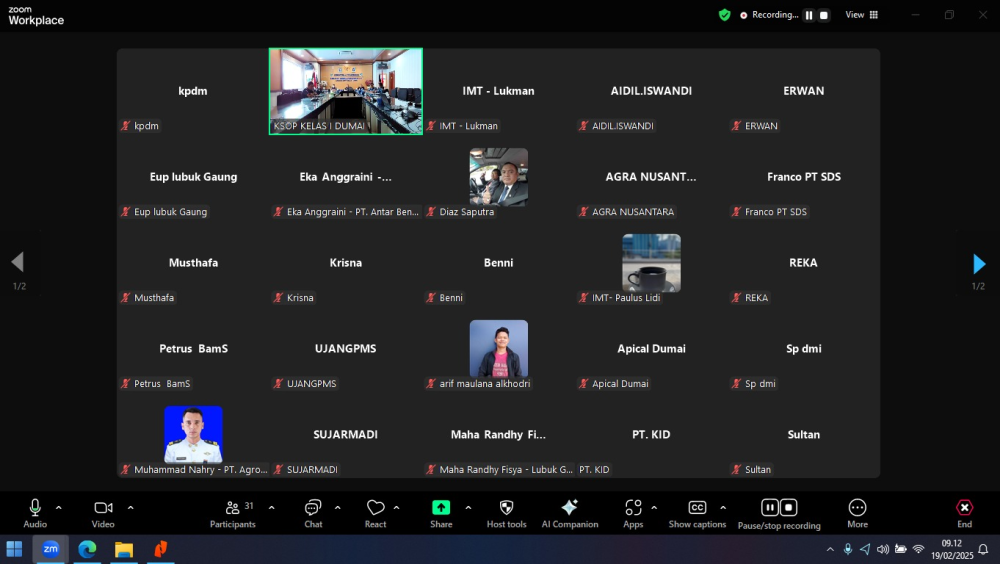Open the AI Companion
Image resolution: width=1000 pixels, height=564 pixels.
point(570,514)
